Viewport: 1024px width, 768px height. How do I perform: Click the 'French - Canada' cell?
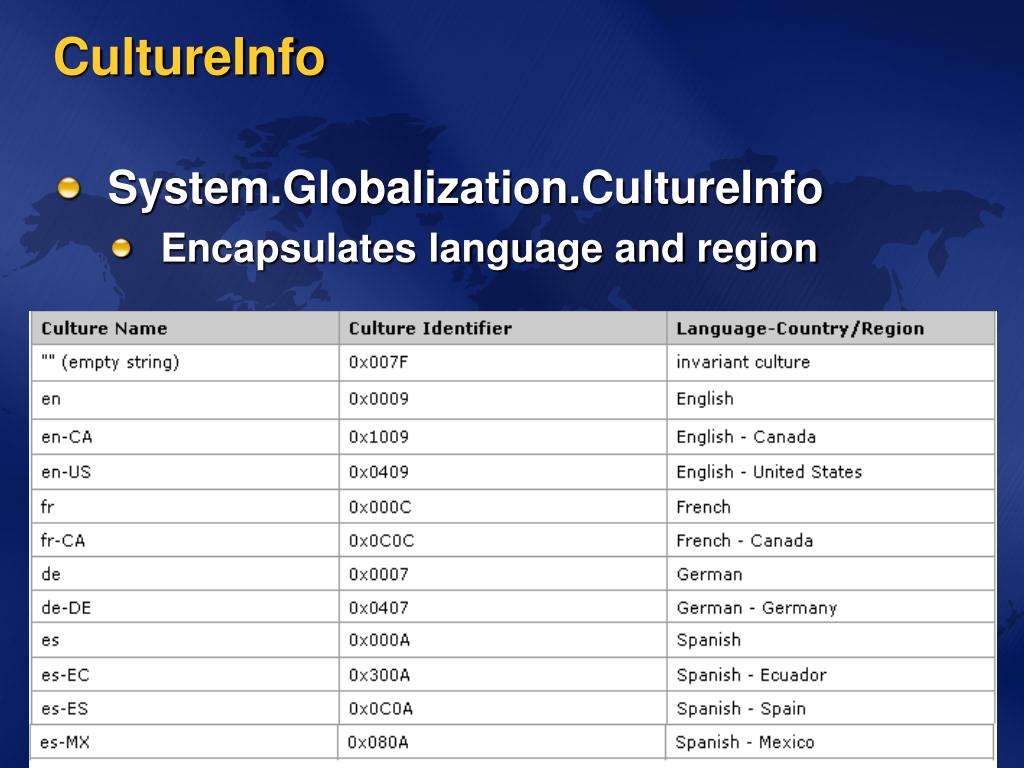click(x=831, y=541)
